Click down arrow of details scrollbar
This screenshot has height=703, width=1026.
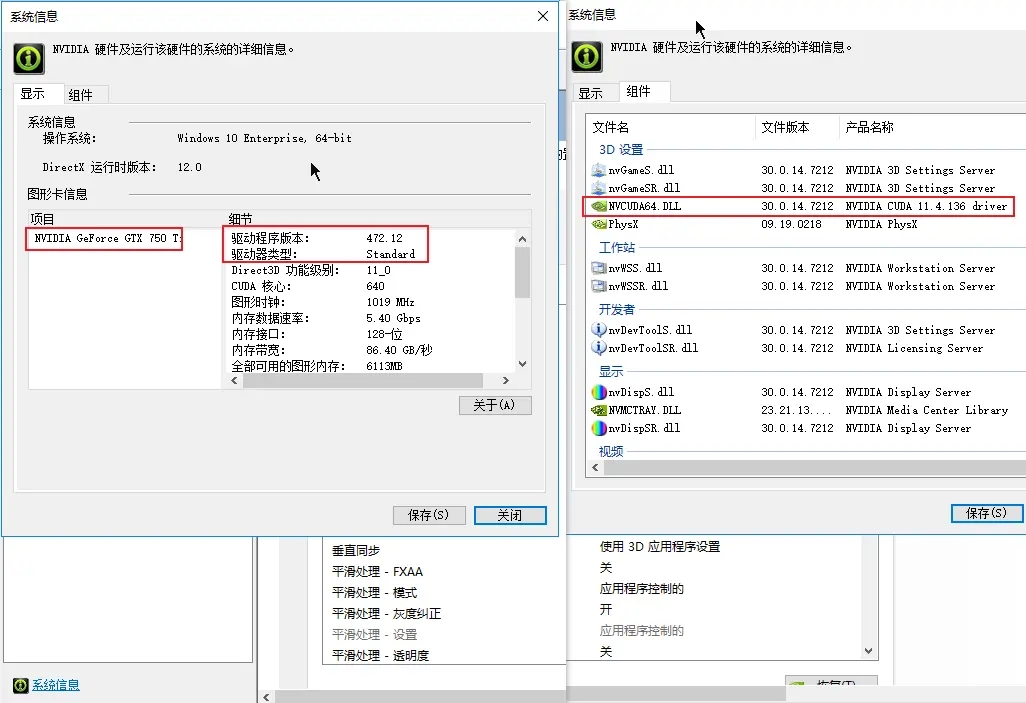tap(522, 364)
